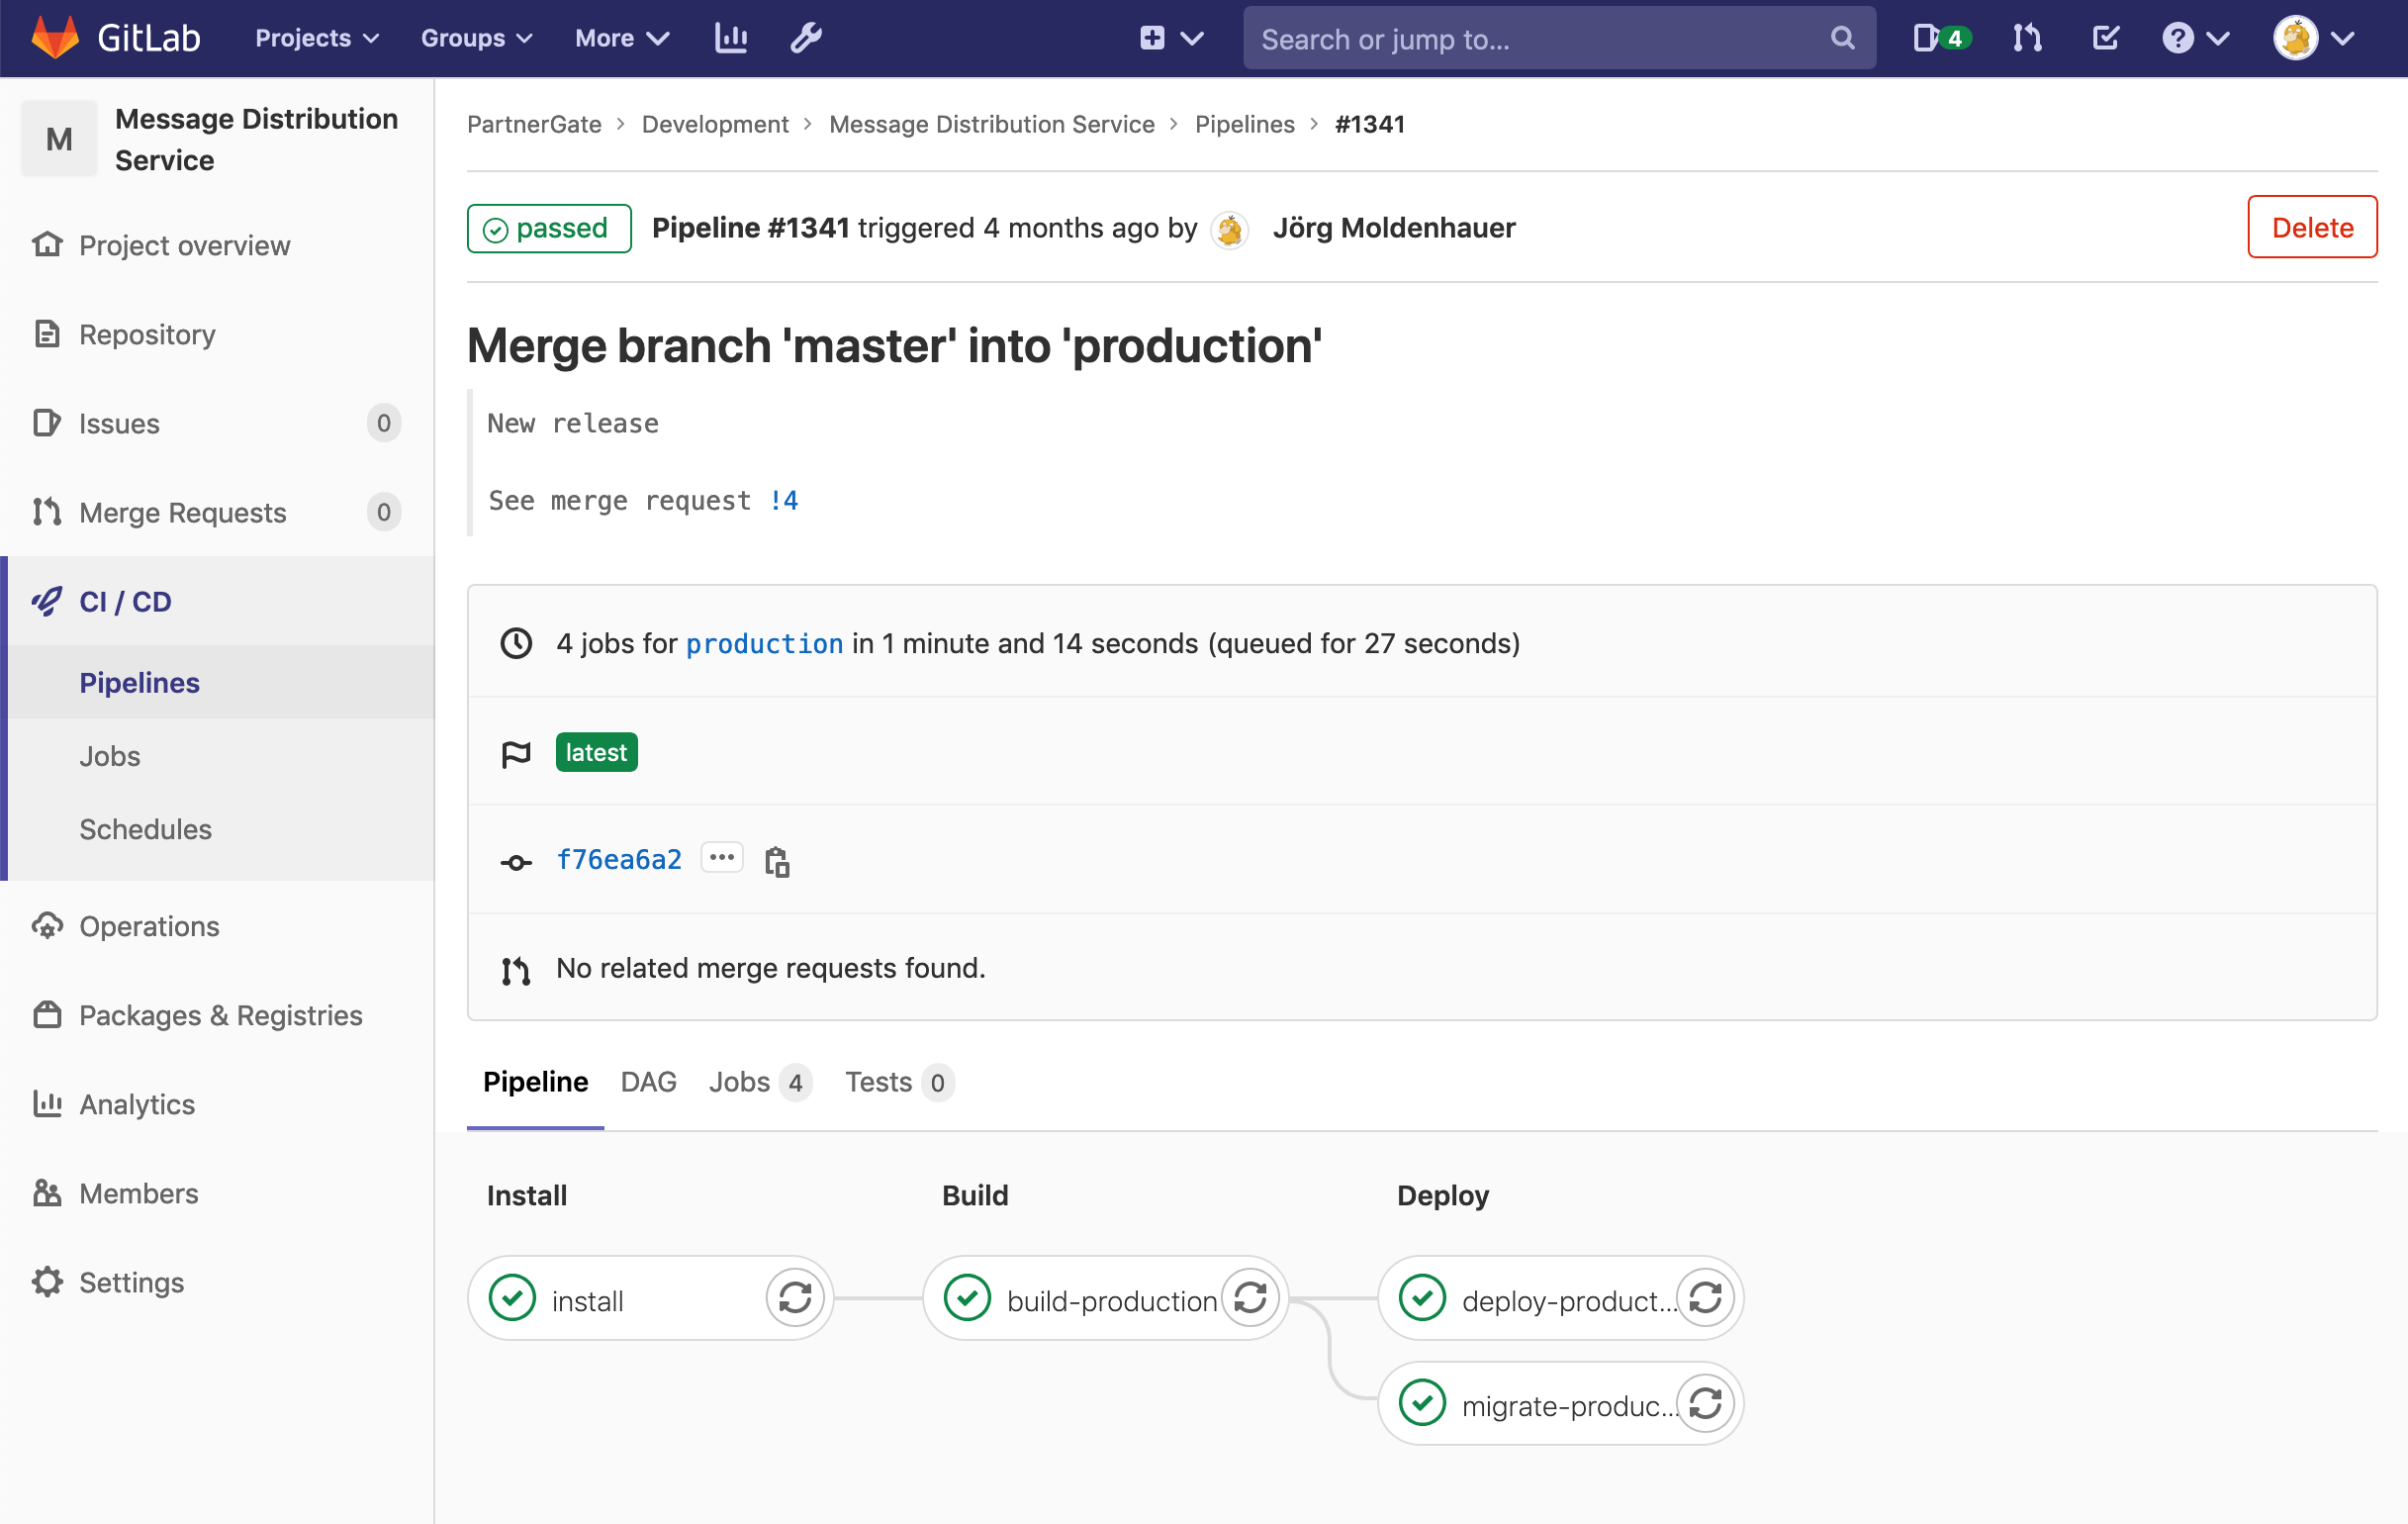2408x1524 pixels.
Task: Retry the install job
Action: tap(795, 1297)
